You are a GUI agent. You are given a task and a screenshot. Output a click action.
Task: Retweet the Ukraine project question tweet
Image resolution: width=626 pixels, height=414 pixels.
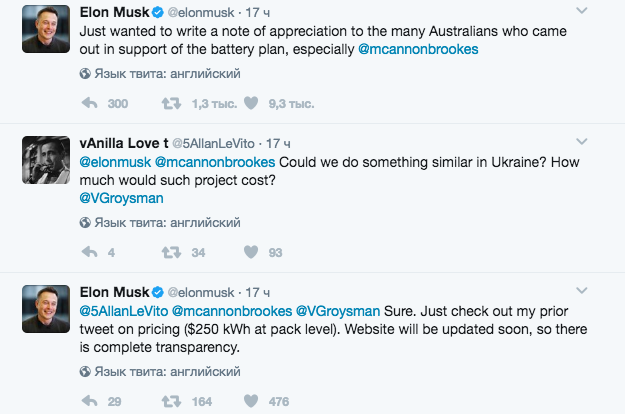(x=171, y=251)
